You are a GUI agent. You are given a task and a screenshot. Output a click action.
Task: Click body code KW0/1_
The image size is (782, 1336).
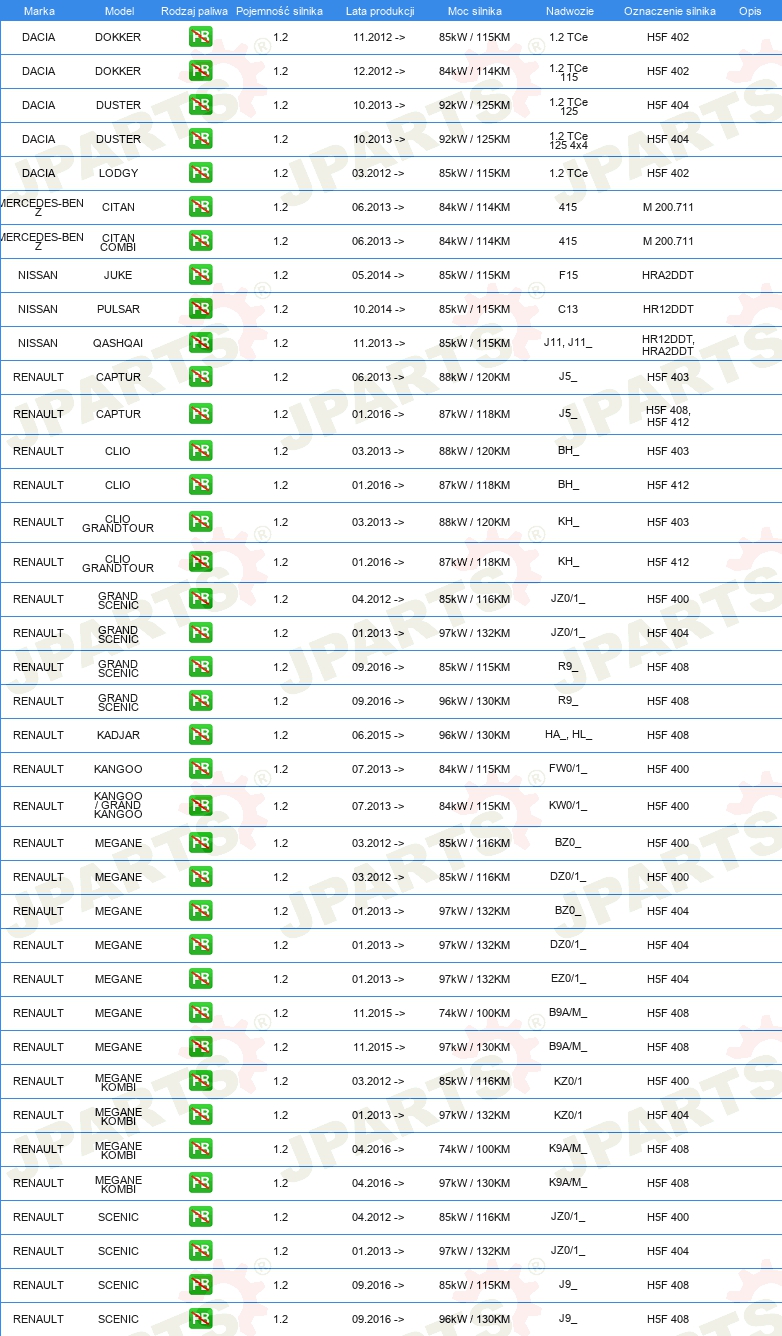point(568,806)
